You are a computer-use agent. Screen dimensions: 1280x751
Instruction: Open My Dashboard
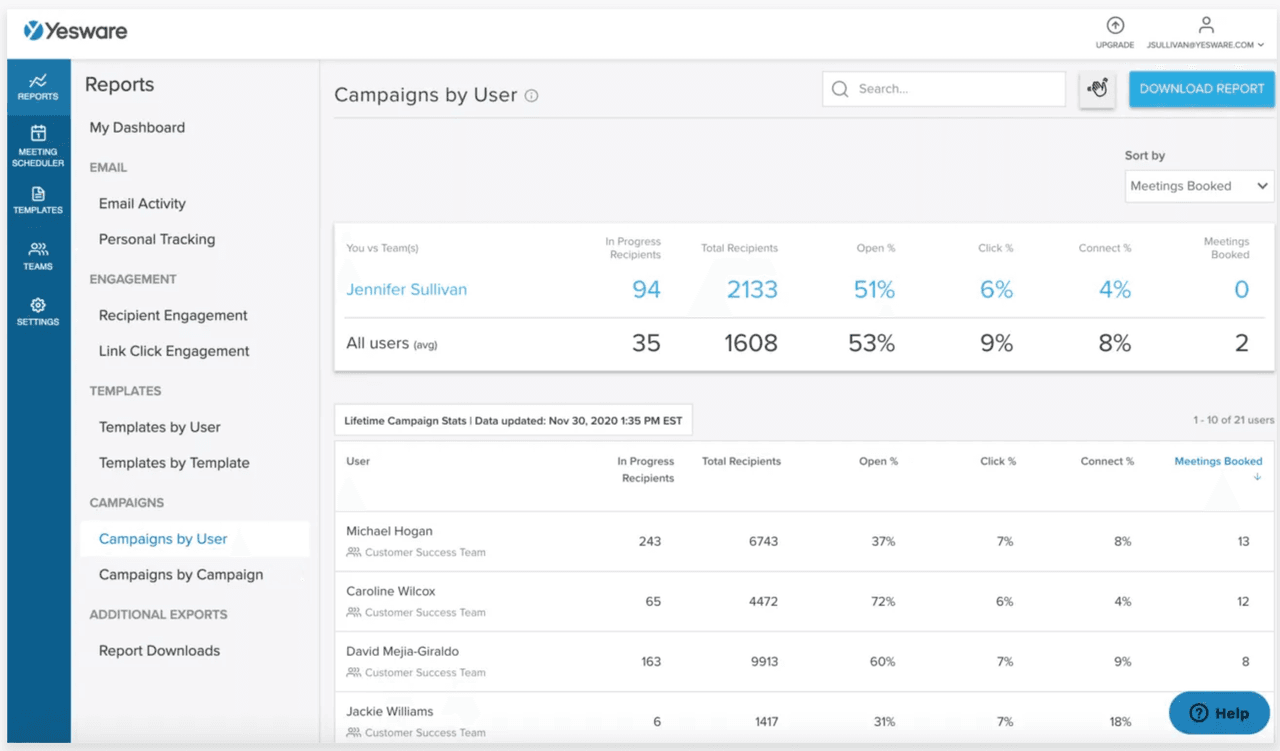[137, 127]
